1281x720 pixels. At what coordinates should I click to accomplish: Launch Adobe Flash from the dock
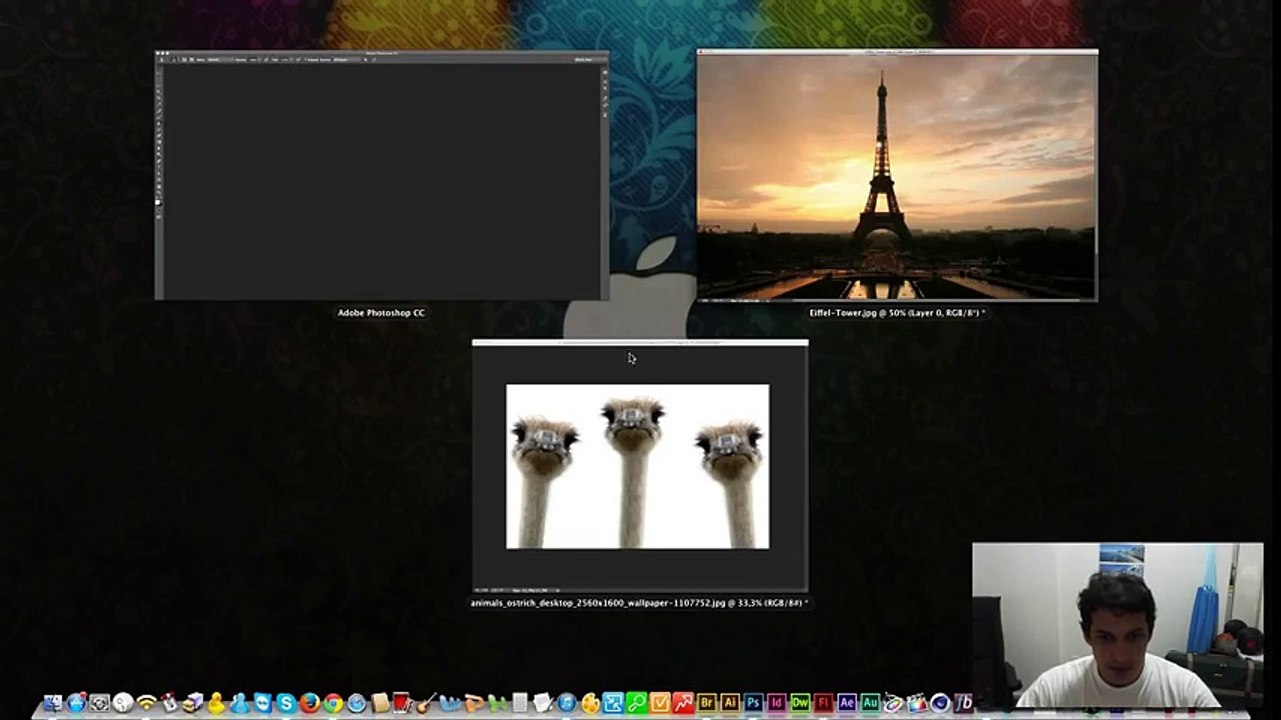coord(823,703)
